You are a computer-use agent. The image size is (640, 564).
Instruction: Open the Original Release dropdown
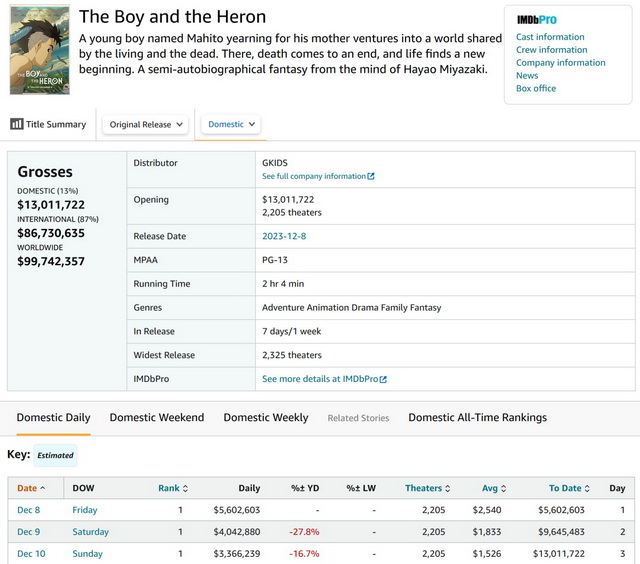146,124
